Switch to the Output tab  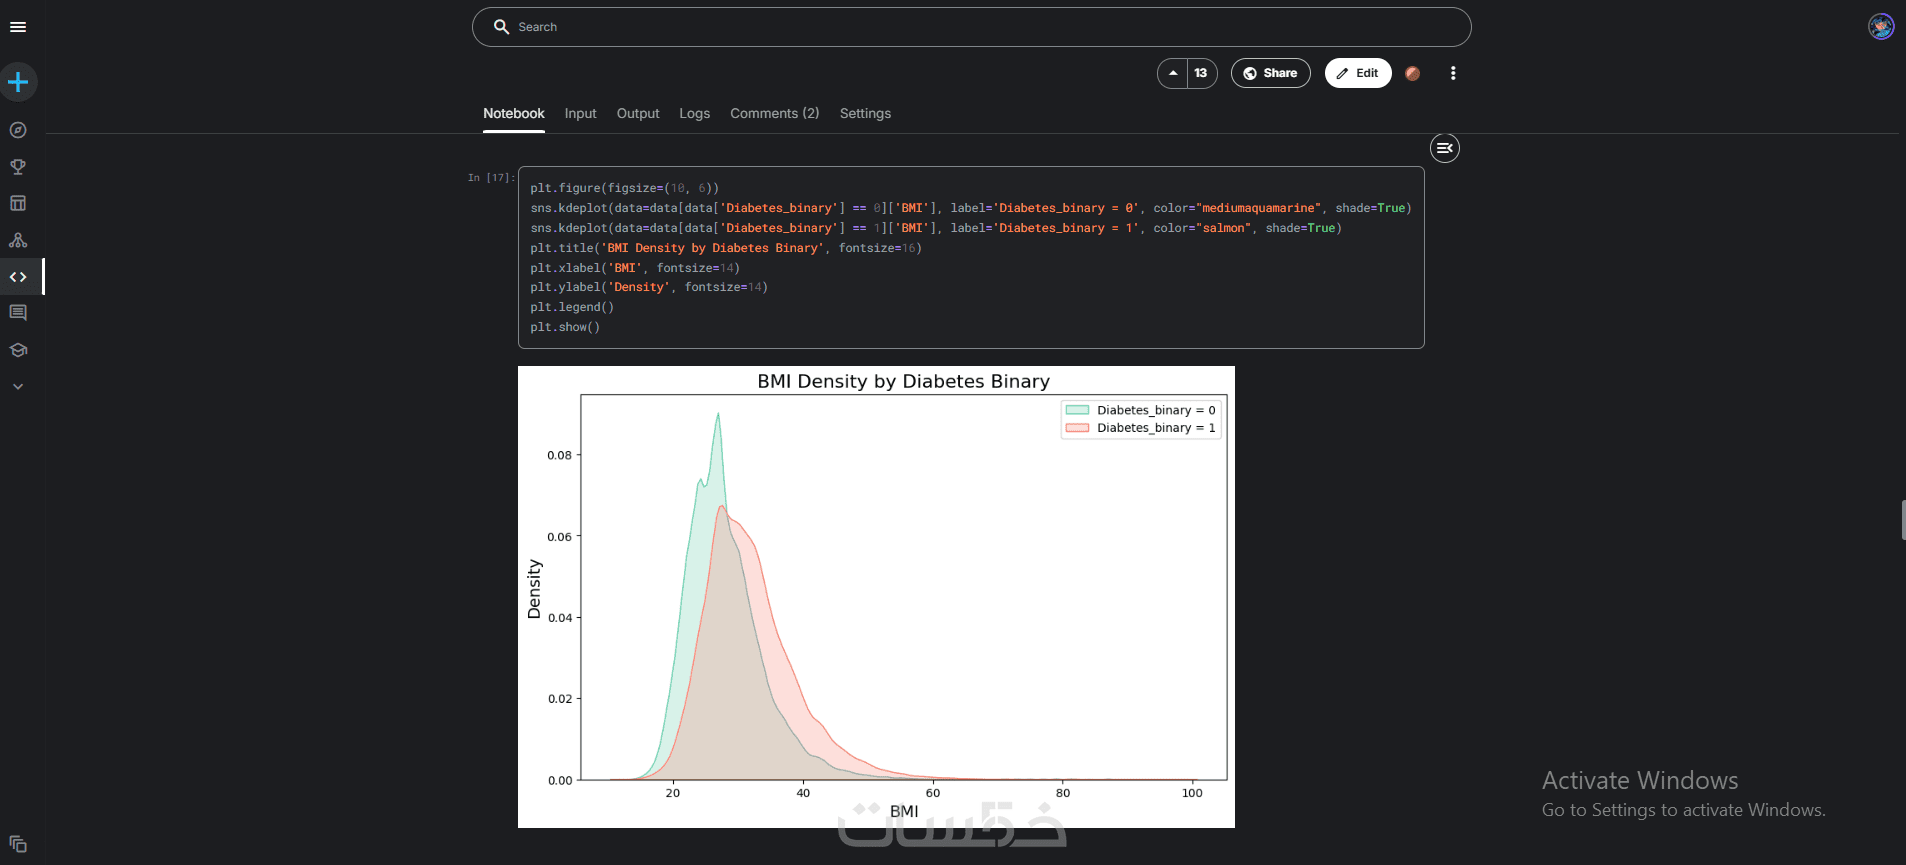click(x=638, y=114)
